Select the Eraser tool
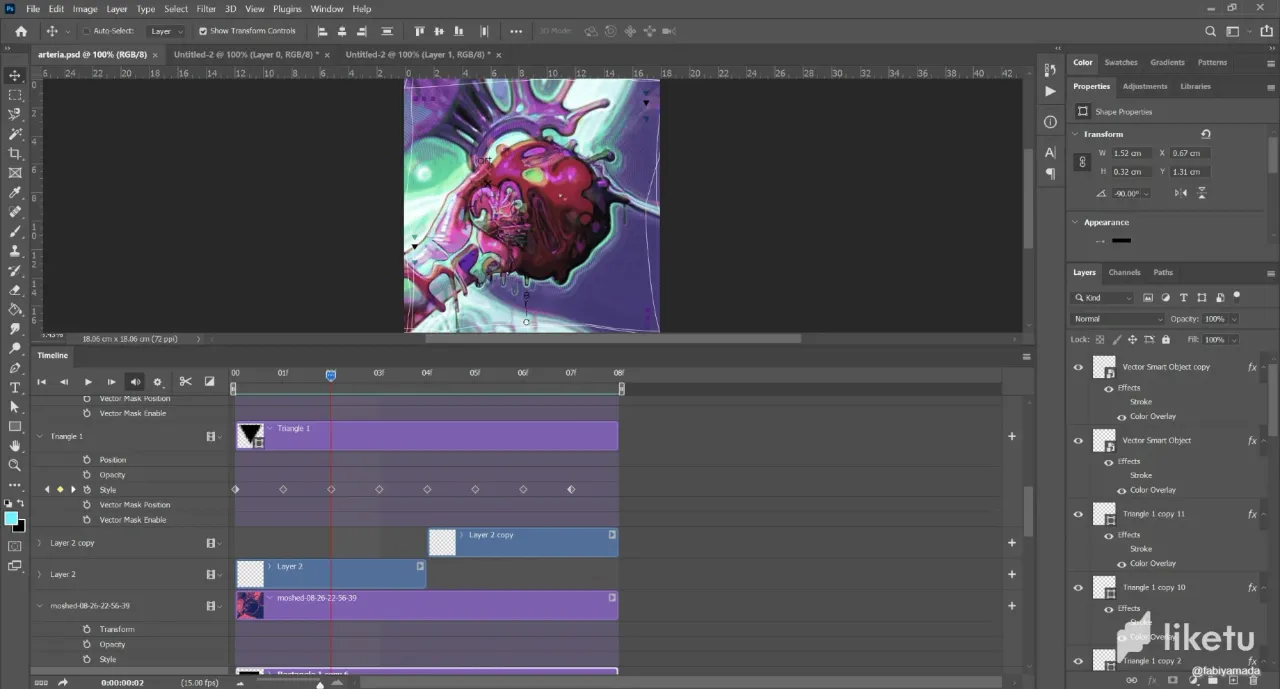Image resolution: width=1280 pixels, height=689 pixels. [15, 290]
